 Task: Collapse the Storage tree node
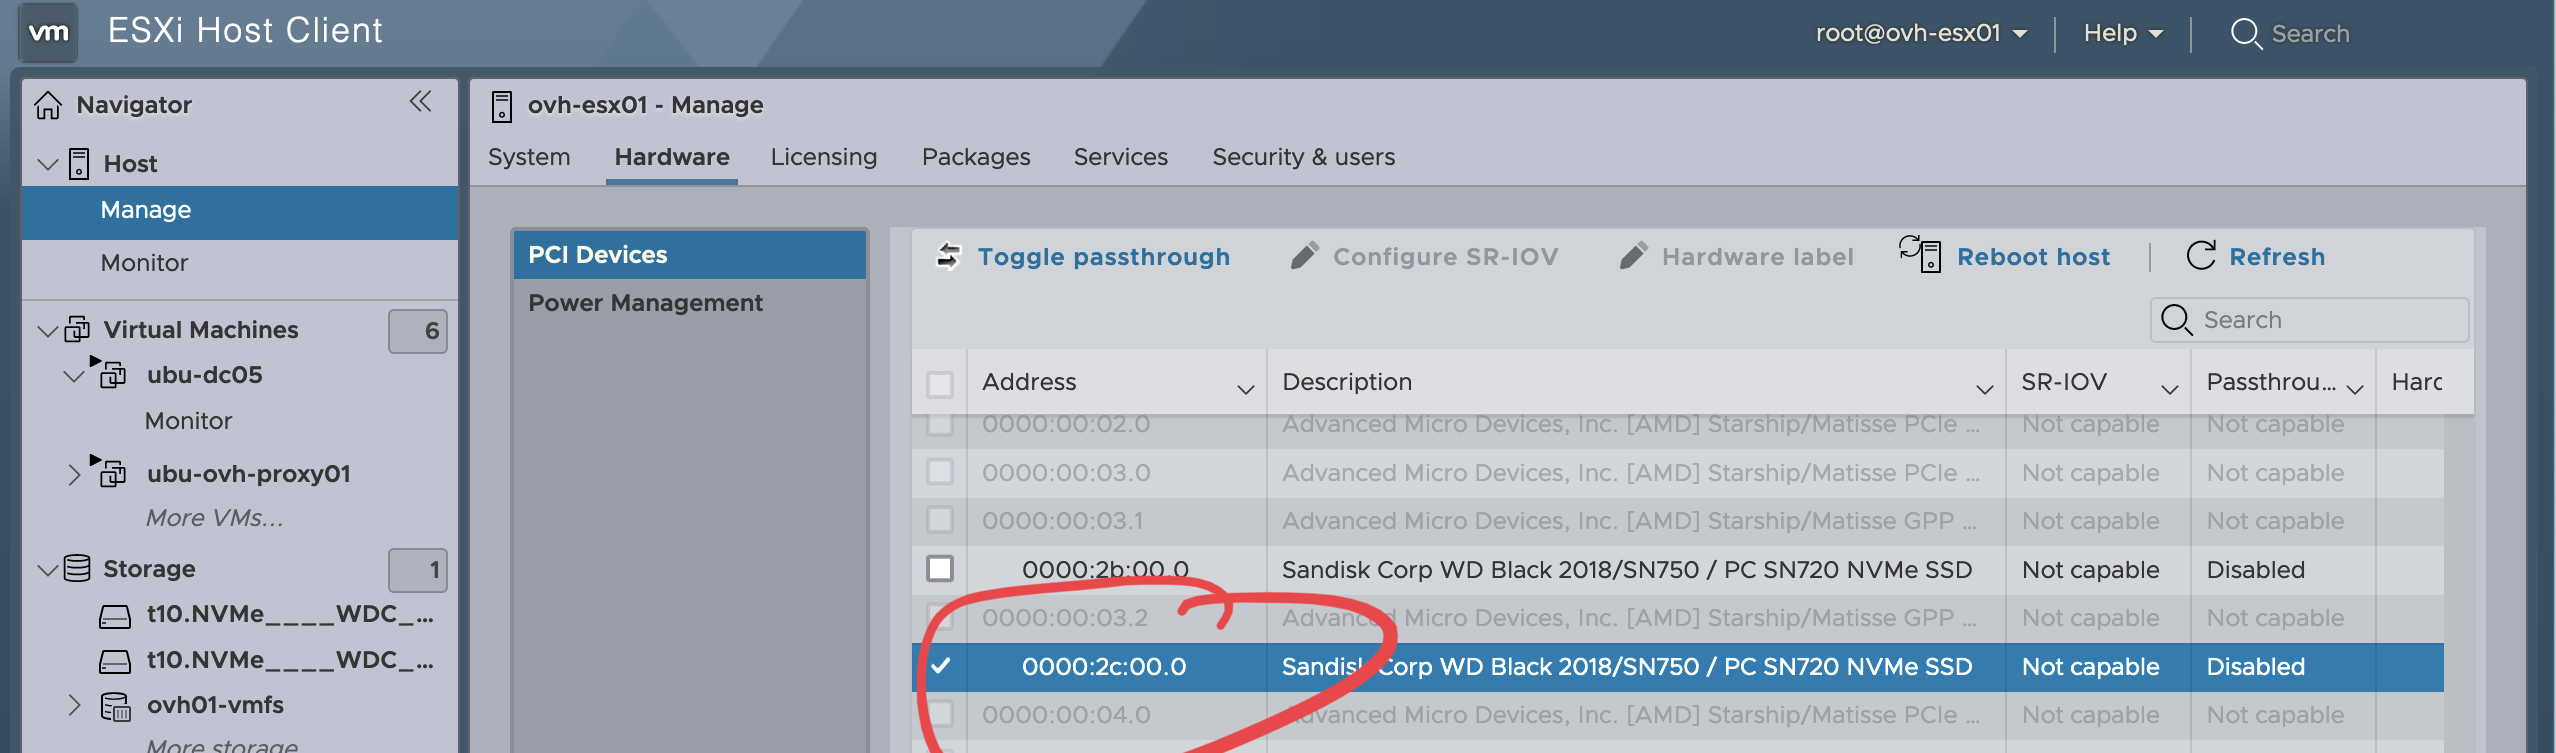[x=47, y=569]
